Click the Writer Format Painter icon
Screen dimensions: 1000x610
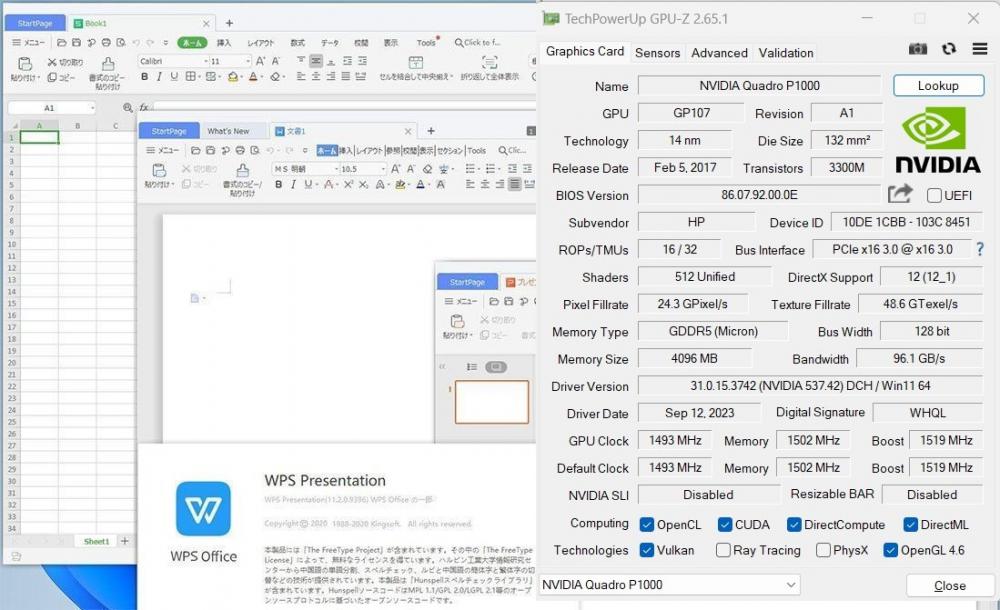click(242, 171)
